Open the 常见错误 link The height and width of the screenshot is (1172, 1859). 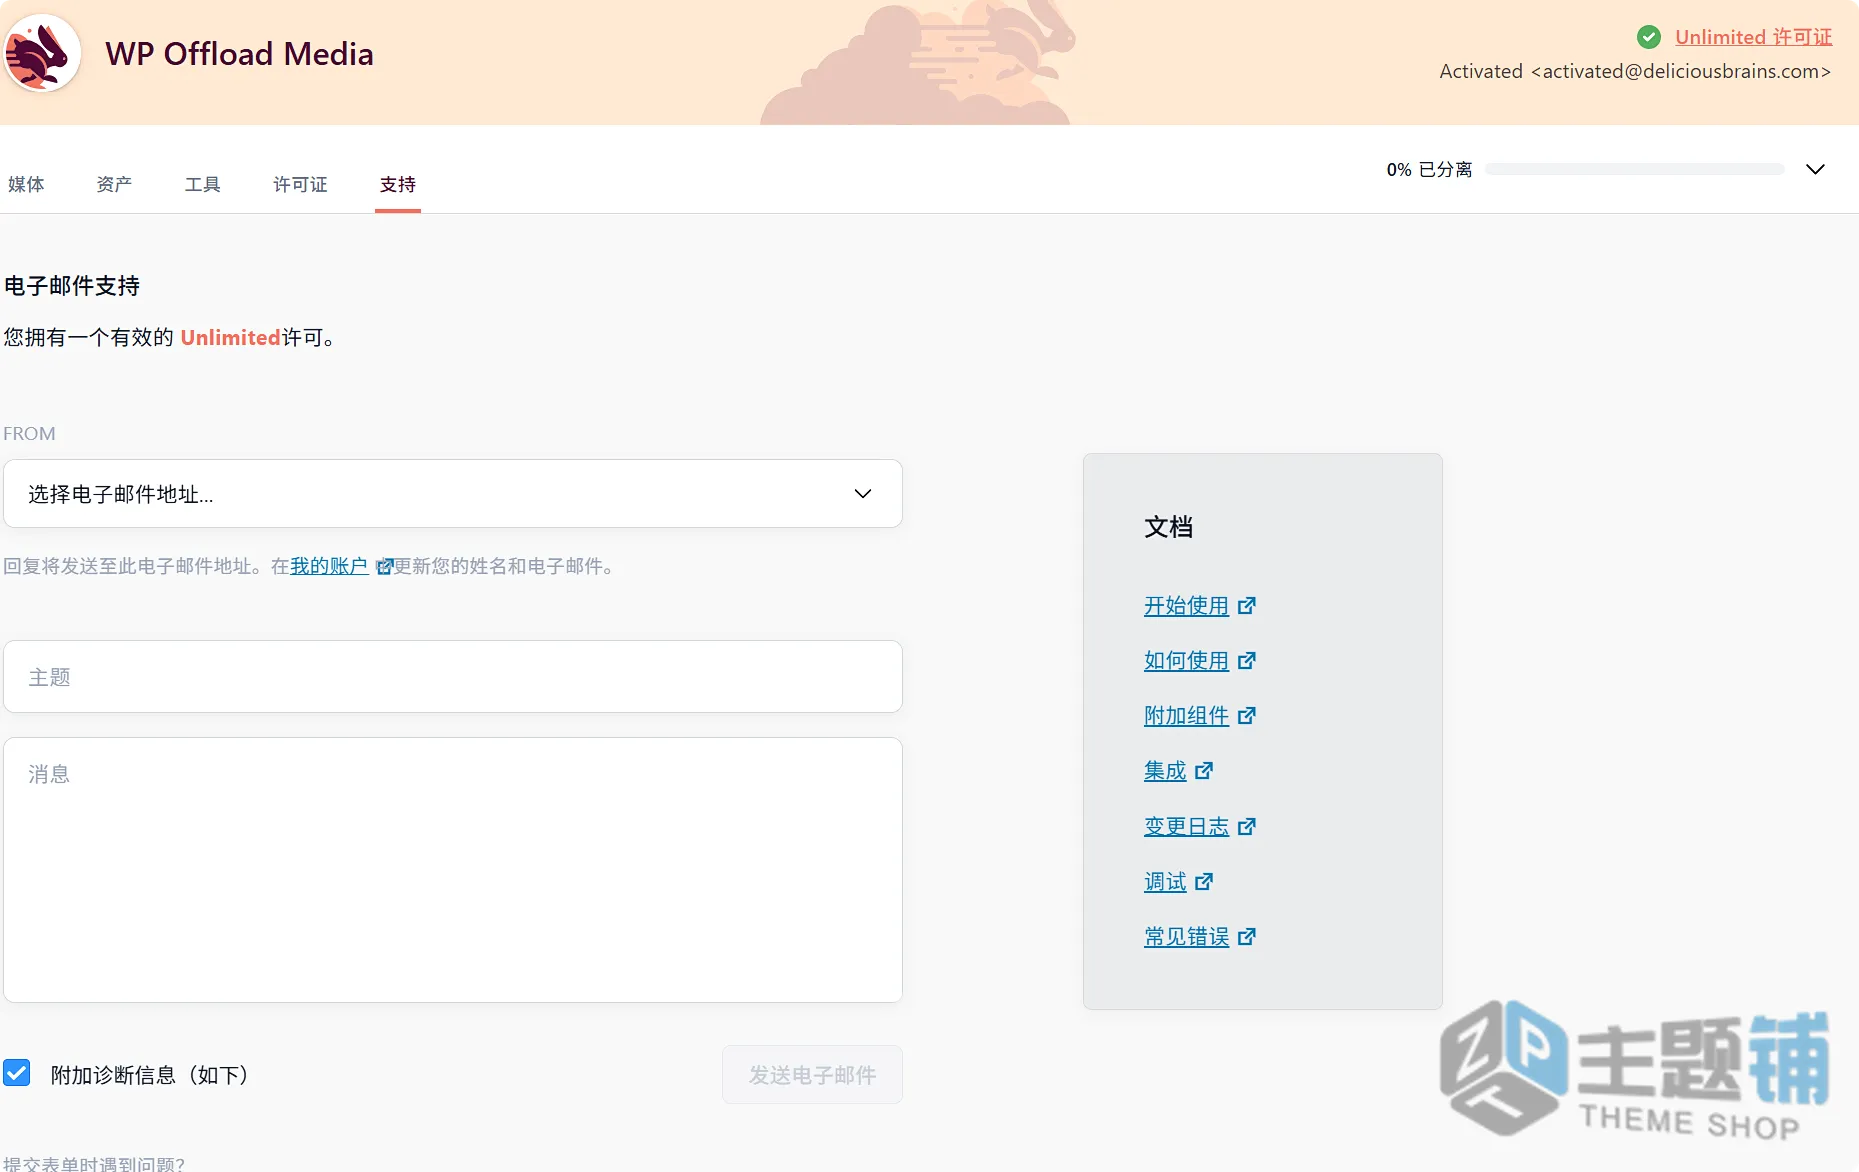coord(1186,936)
